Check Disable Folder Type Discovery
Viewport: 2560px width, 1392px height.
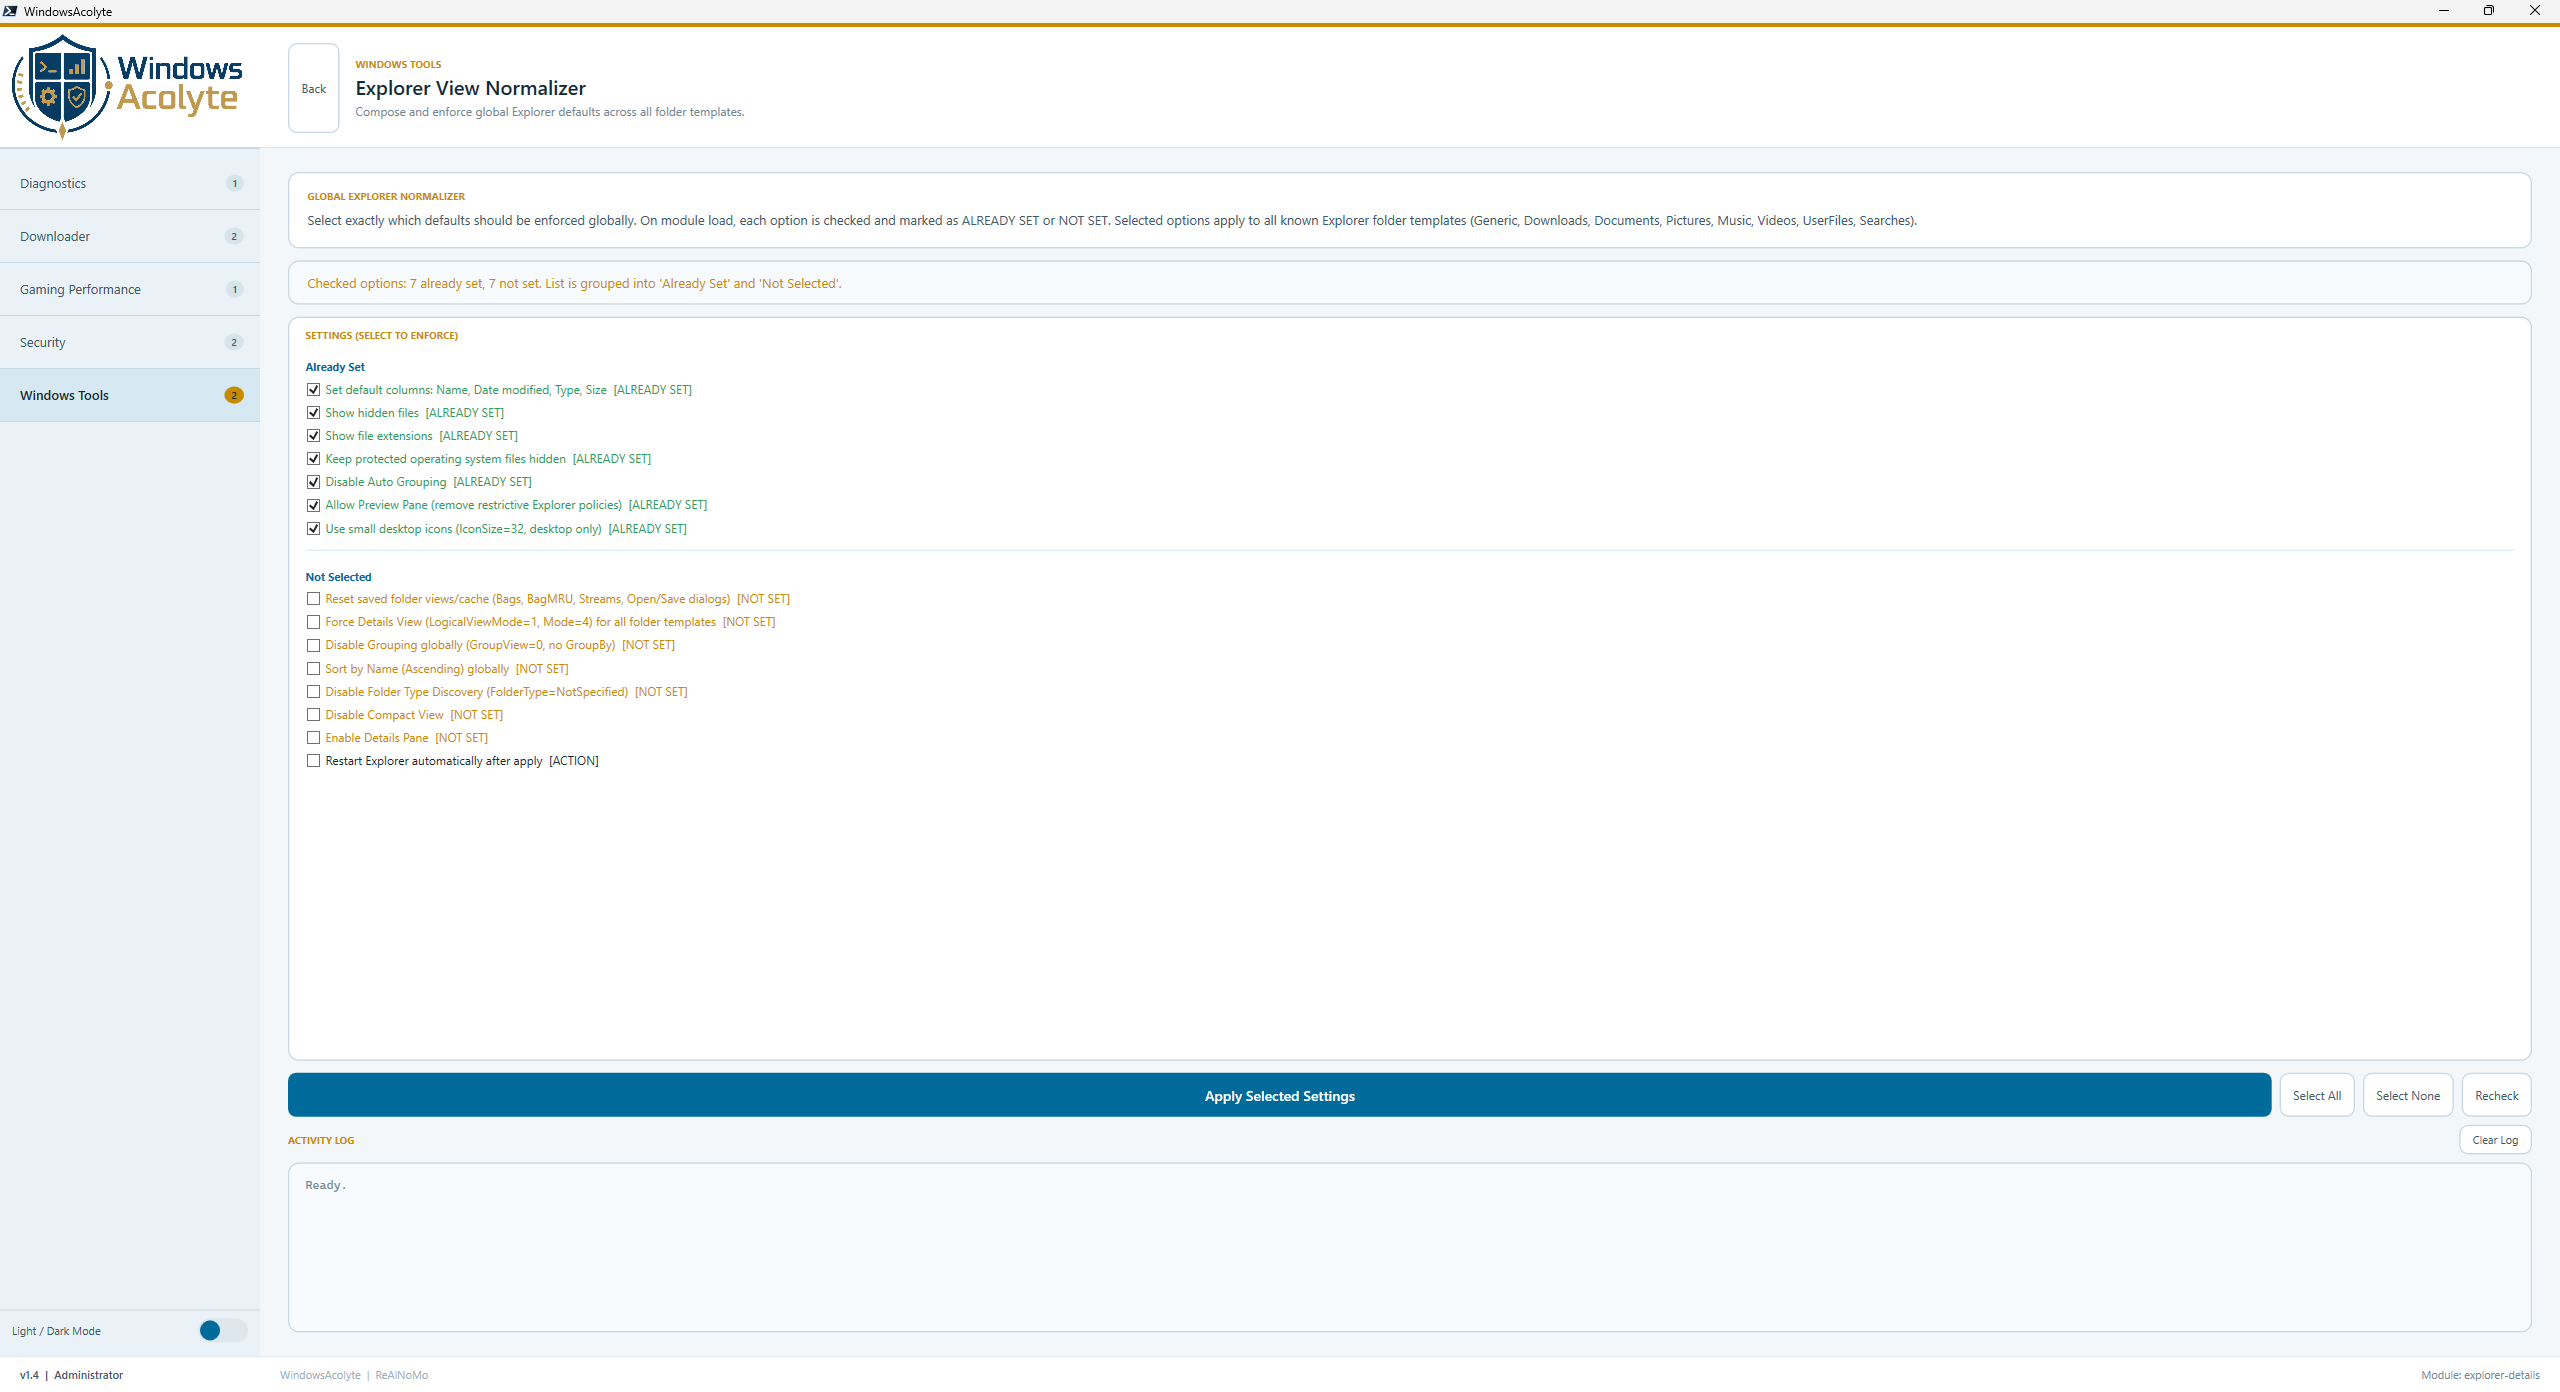click(x=314, y=692)
